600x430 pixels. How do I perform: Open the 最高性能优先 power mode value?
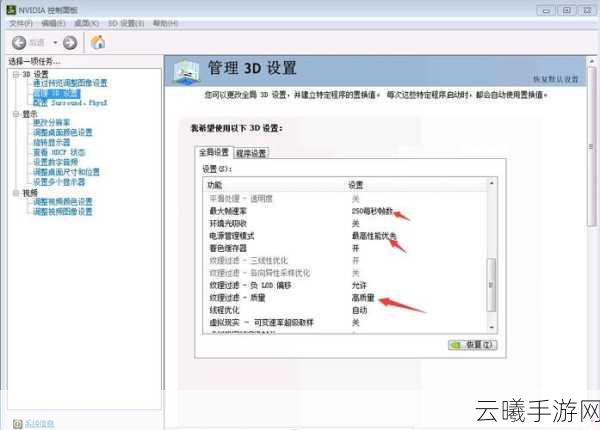[x=373, y=236]
